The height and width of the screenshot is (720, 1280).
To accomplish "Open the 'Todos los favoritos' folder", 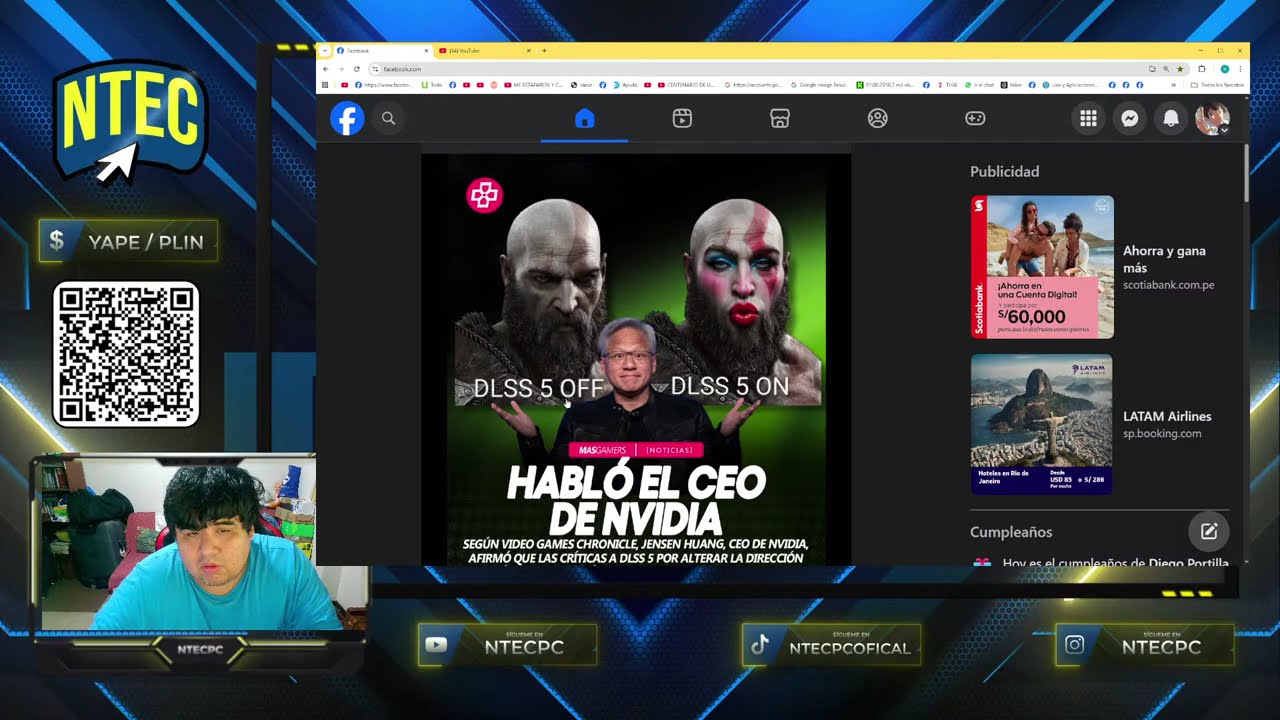I will pyautogui.click(x=1217, y=85).
